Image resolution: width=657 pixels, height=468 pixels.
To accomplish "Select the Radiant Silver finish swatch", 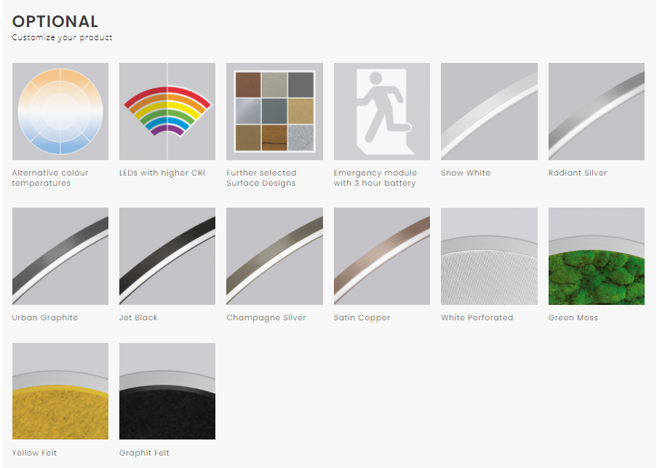I will tap(596, 111).
